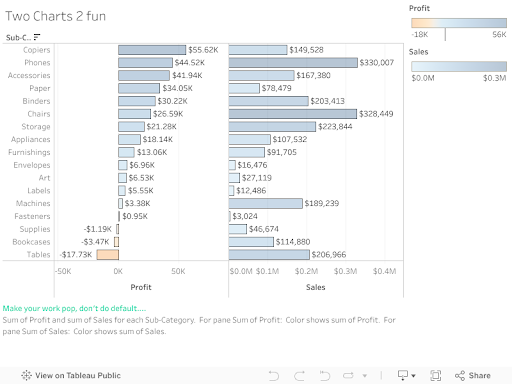Click the Sub-C column header
Viewport: 512px width, 384px height.
(18, 37)
